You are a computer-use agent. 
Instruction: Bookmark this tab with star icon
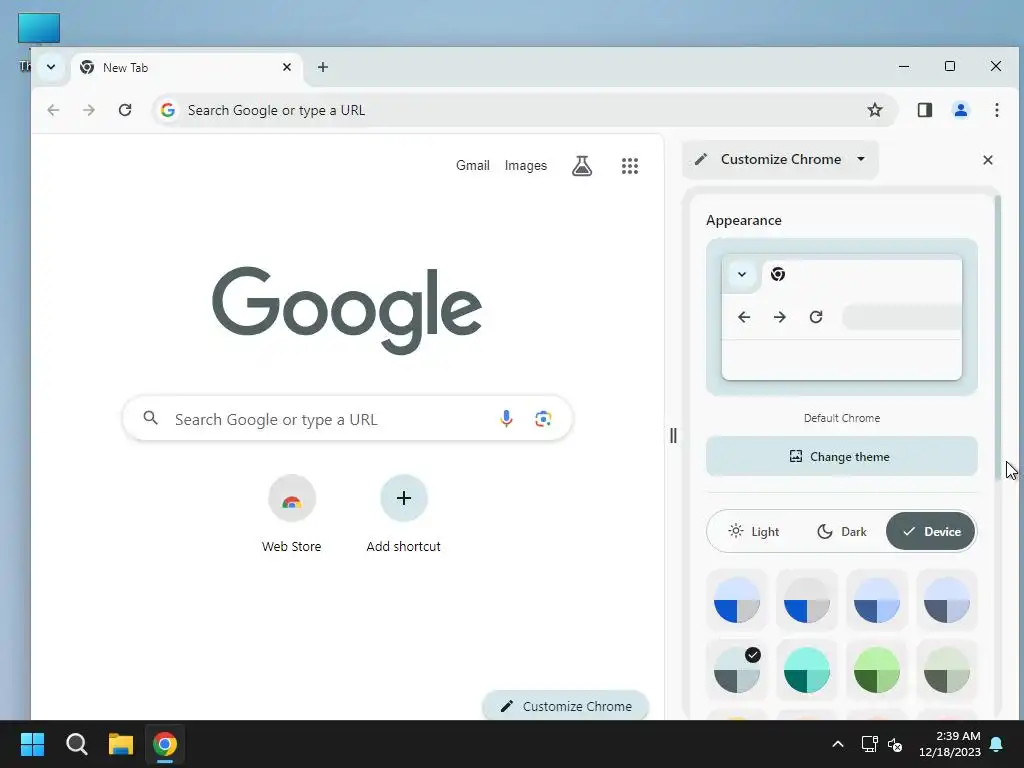pos(875,110)
